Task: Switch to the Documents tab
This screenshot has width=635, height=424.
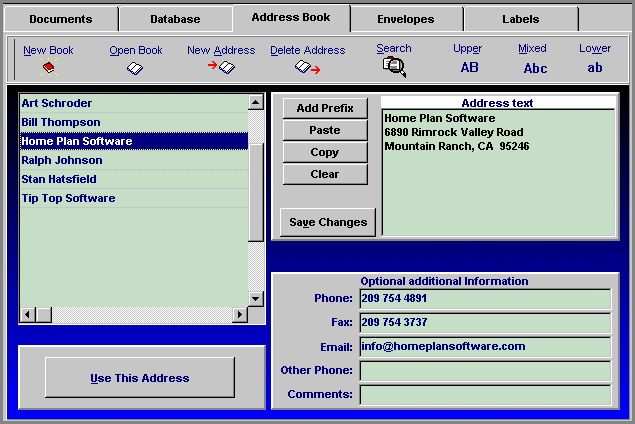Action: (61, 19)
